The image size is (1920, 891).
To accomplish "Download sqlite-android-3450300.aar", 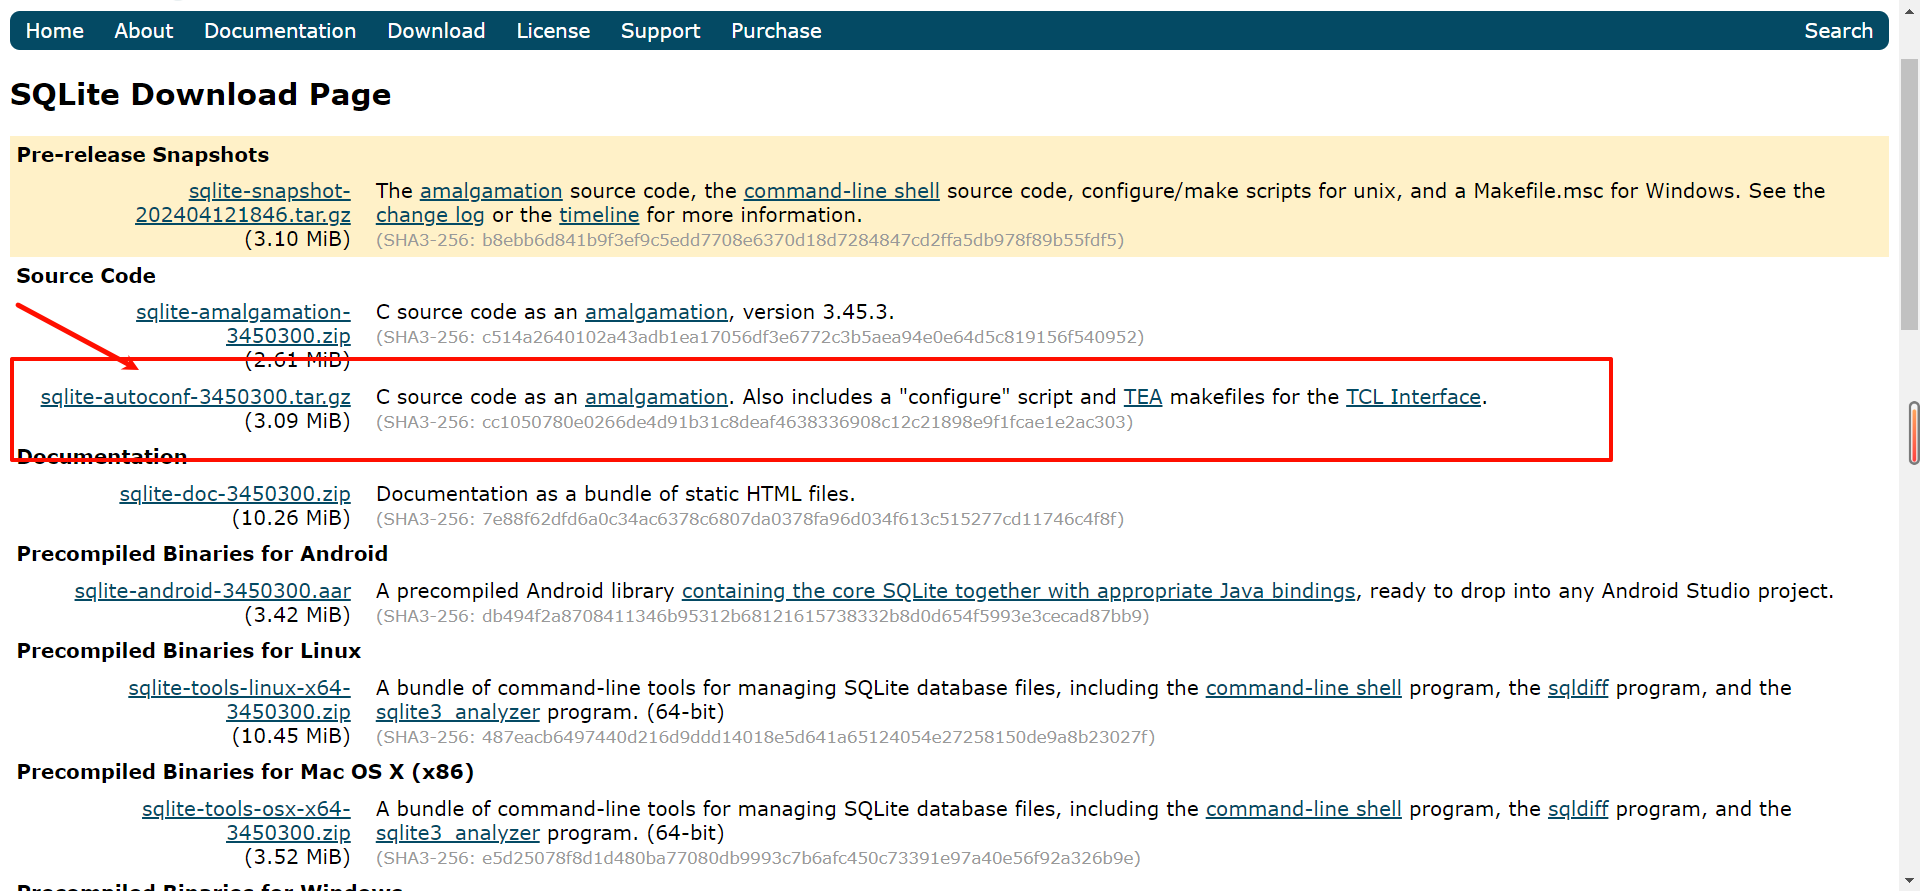I will click(x=213, y=591).
